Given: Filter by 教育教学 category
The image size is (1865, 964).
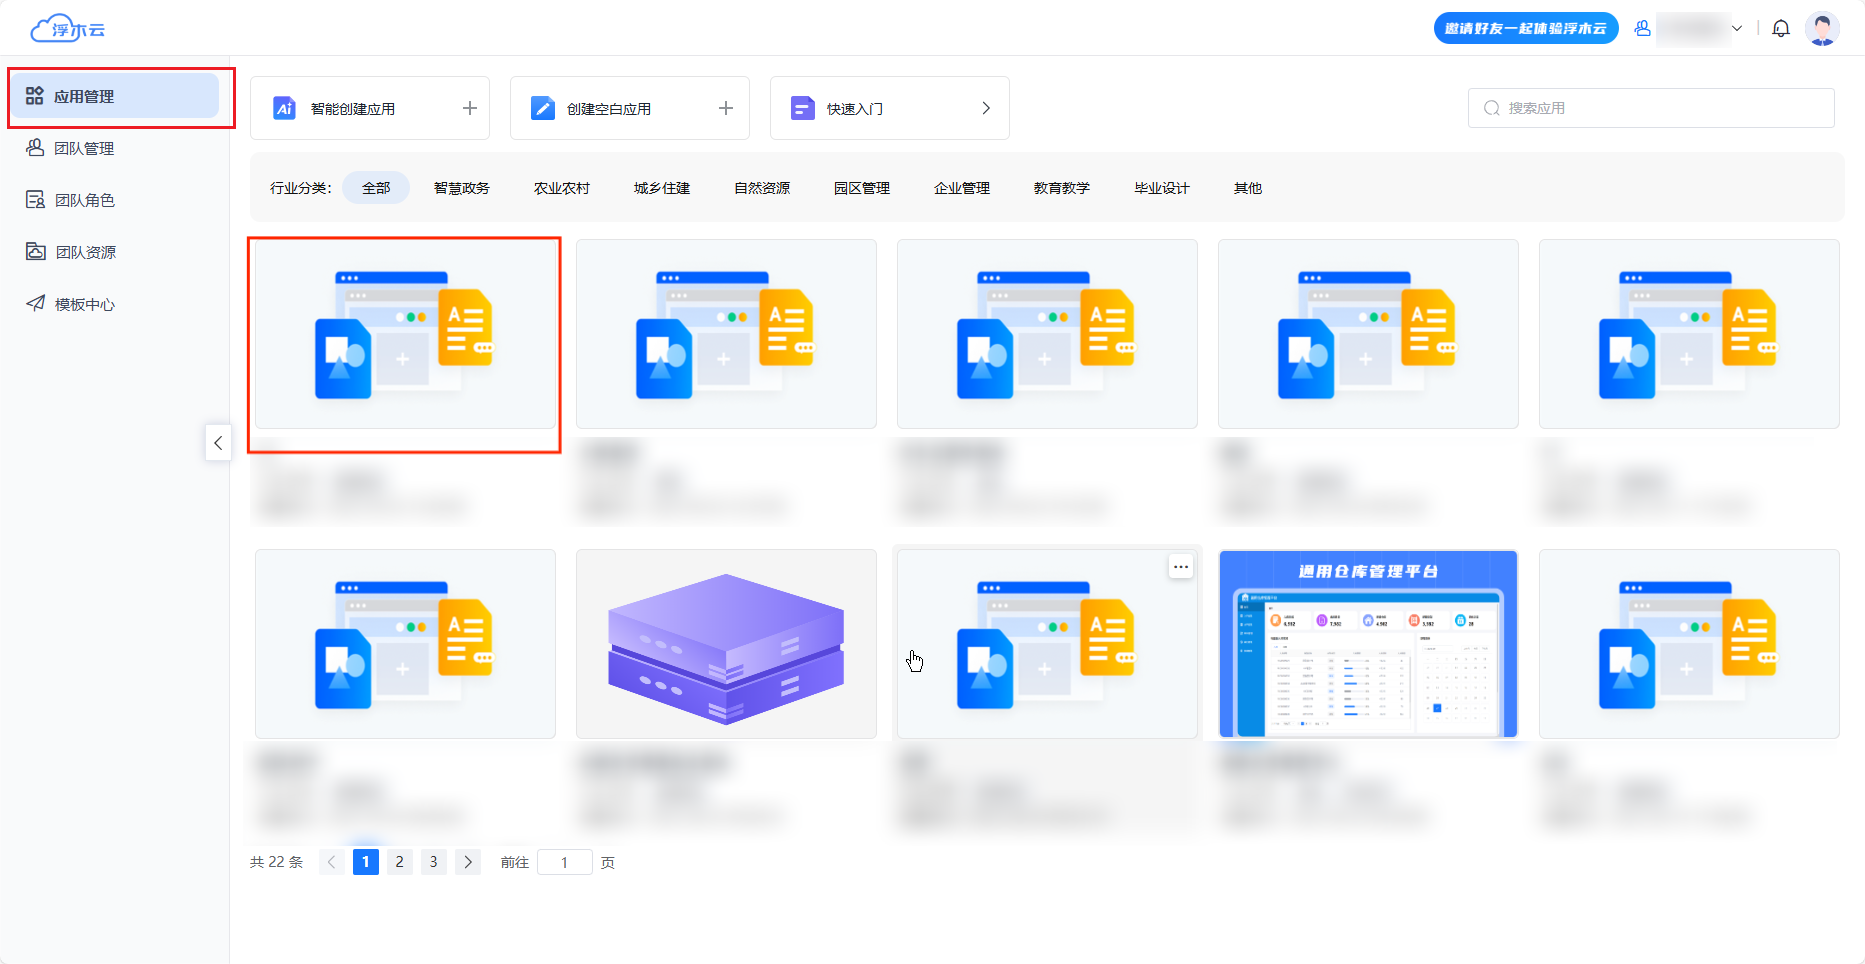Looking at the screenshot, I should [x=1061, y=188].
